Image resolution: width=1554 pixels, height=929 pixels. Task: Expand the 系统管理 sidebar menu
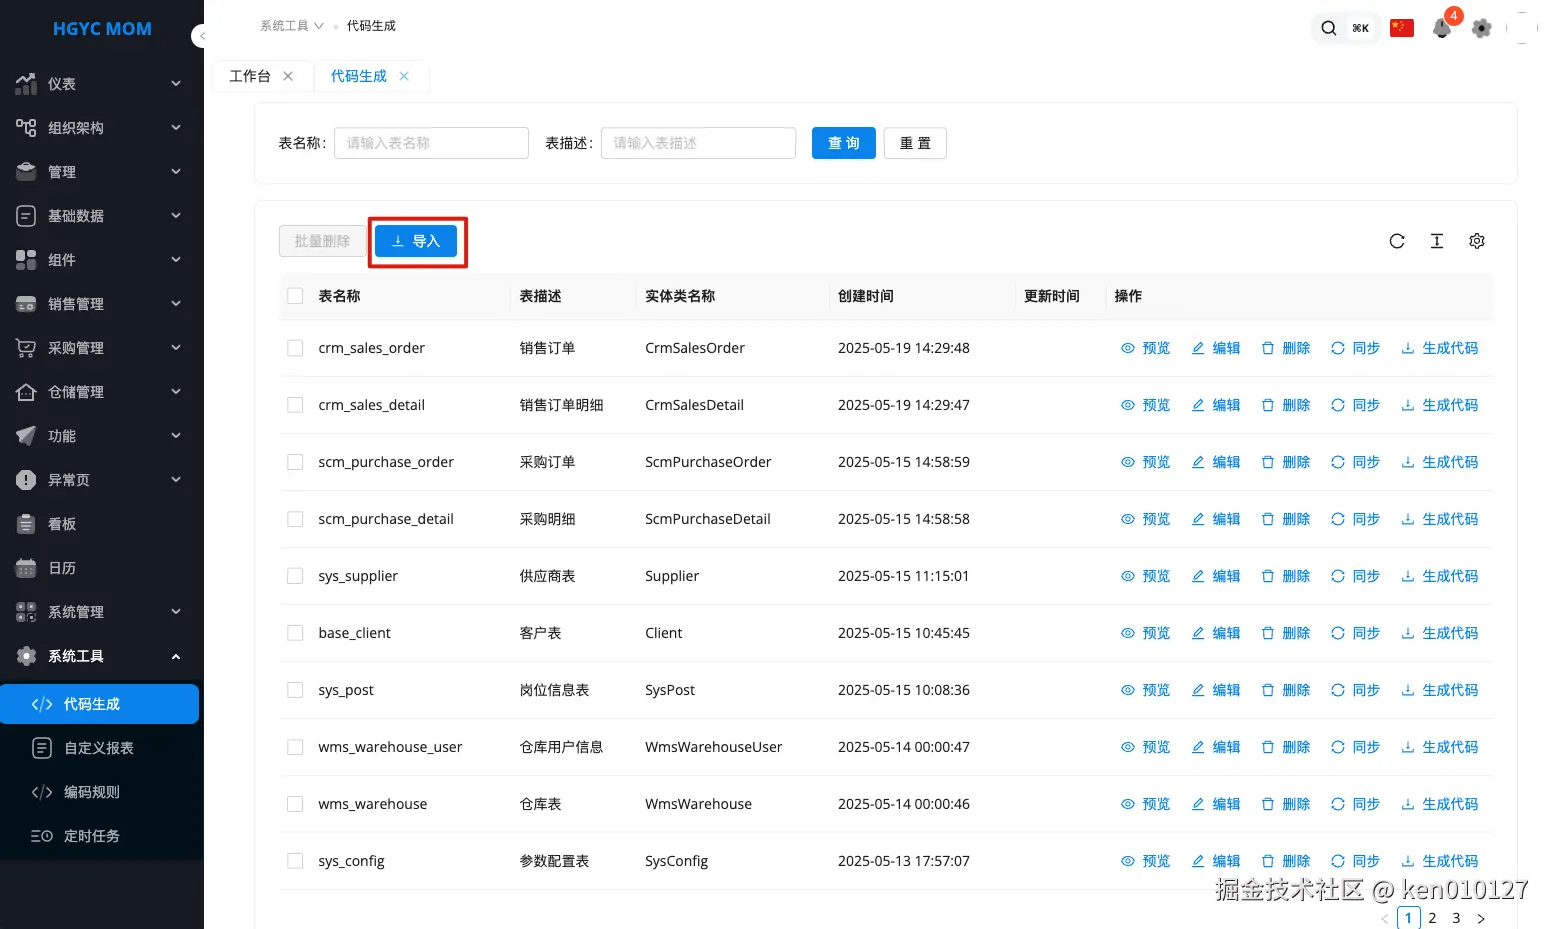tap(100, 612)
